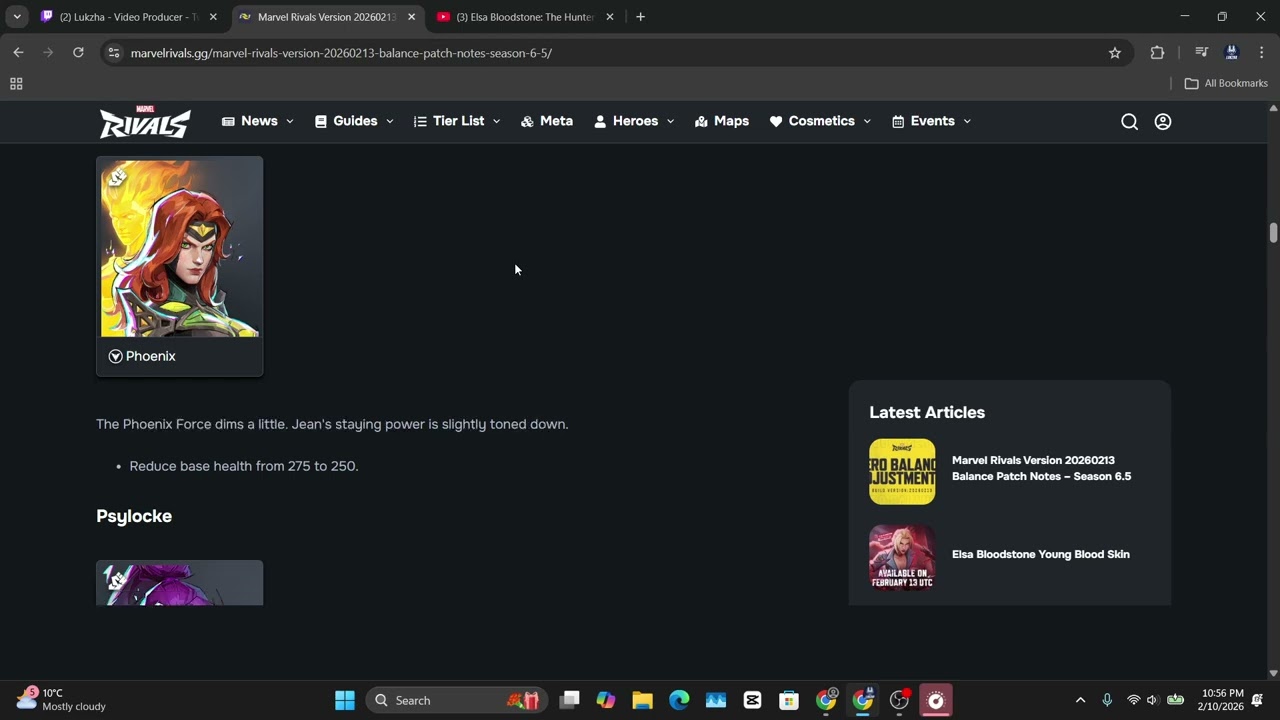
Task: Launch Microsoft Edge from the taskbar
Action: (x=679, y=700)
